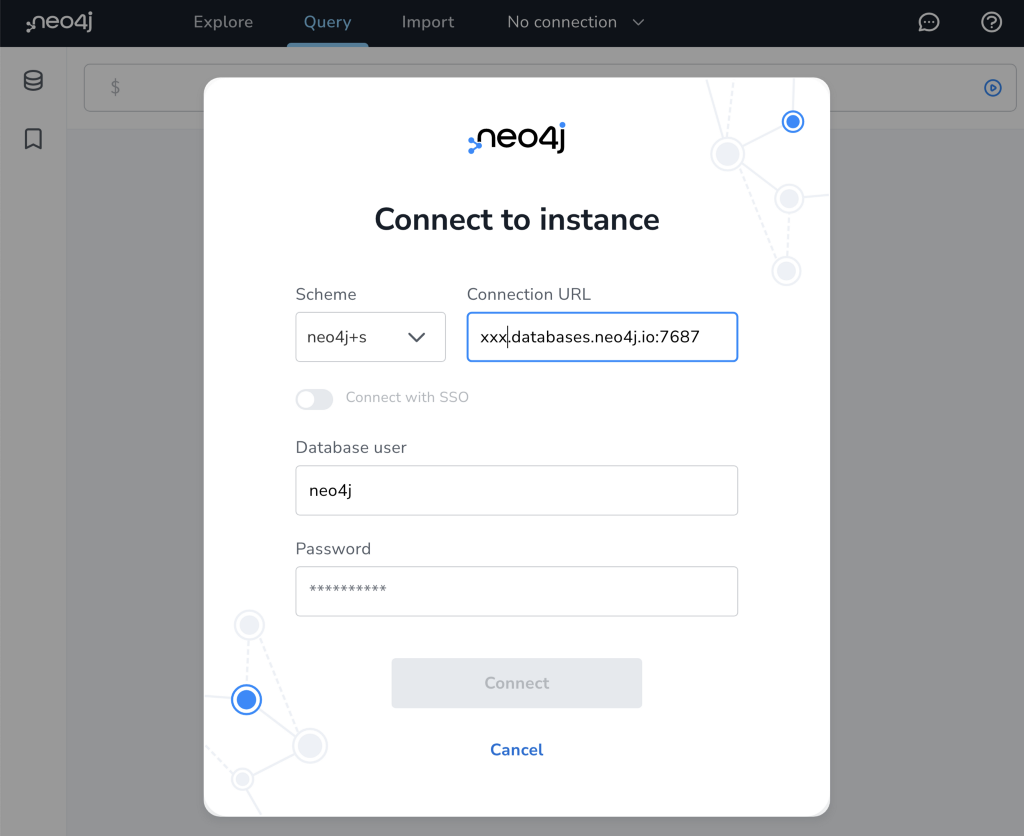Image resolution: width=1024 pixels, height=836 pixels.
Task: Click the chevron next to No connection
Action: [639, 22]
